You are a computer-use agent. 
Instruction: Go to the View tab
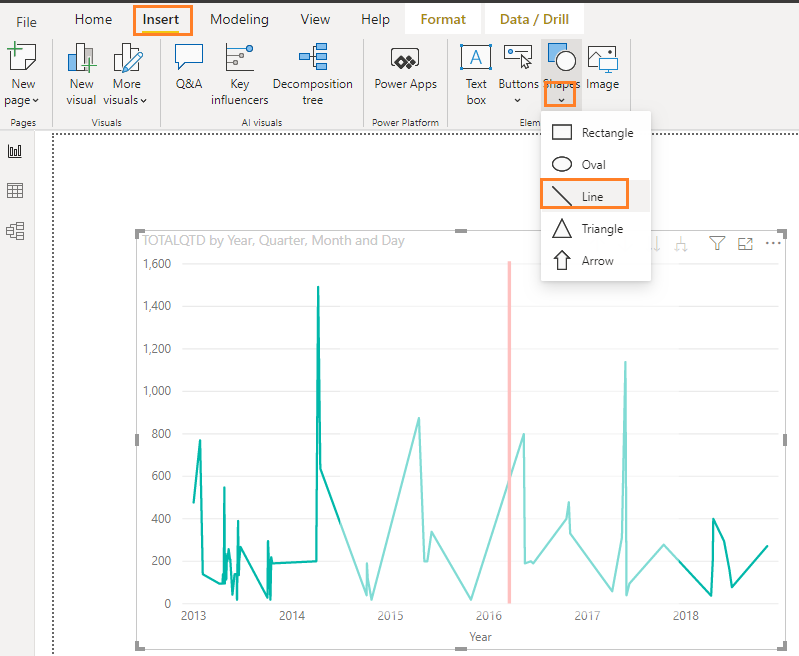(x=315, y=19)
